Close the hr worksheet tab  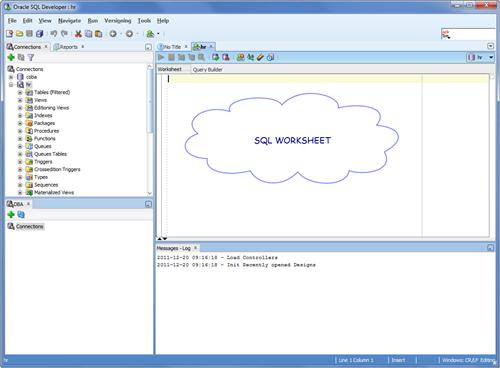click(211, 46)
